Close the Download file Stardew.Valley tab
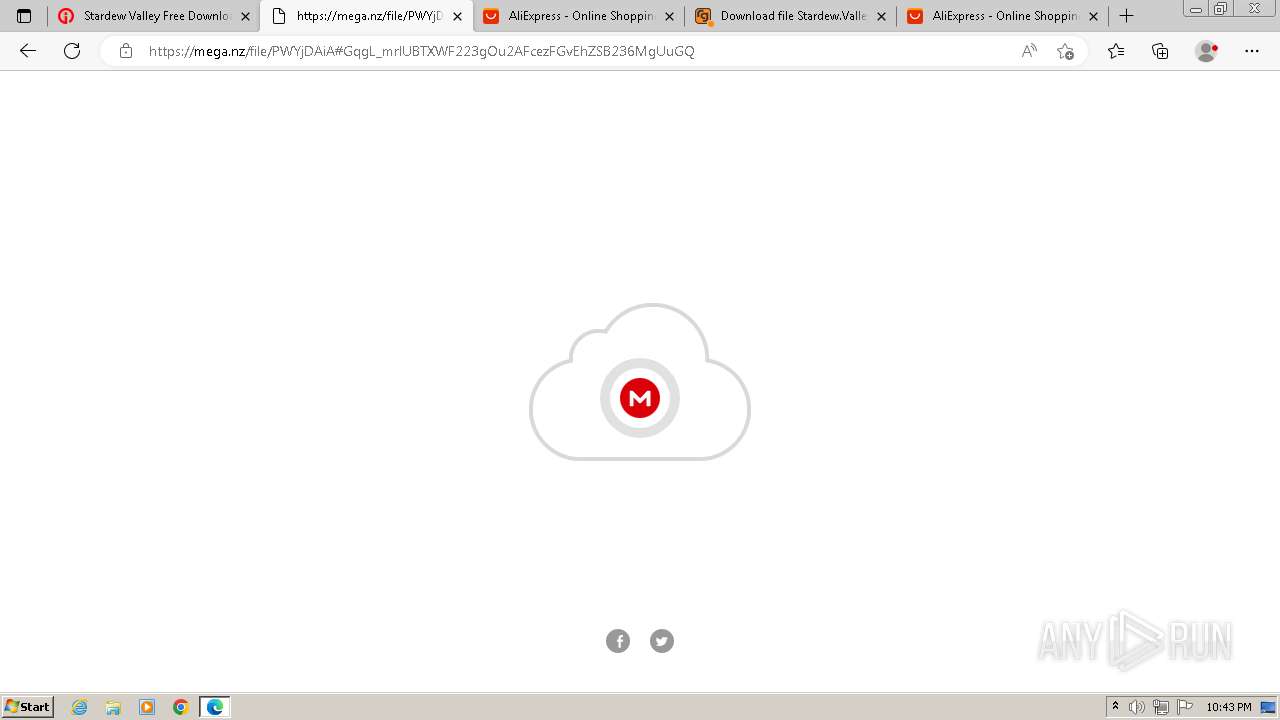The width and height of the screenshot is (1280, 720). point(881,16)
